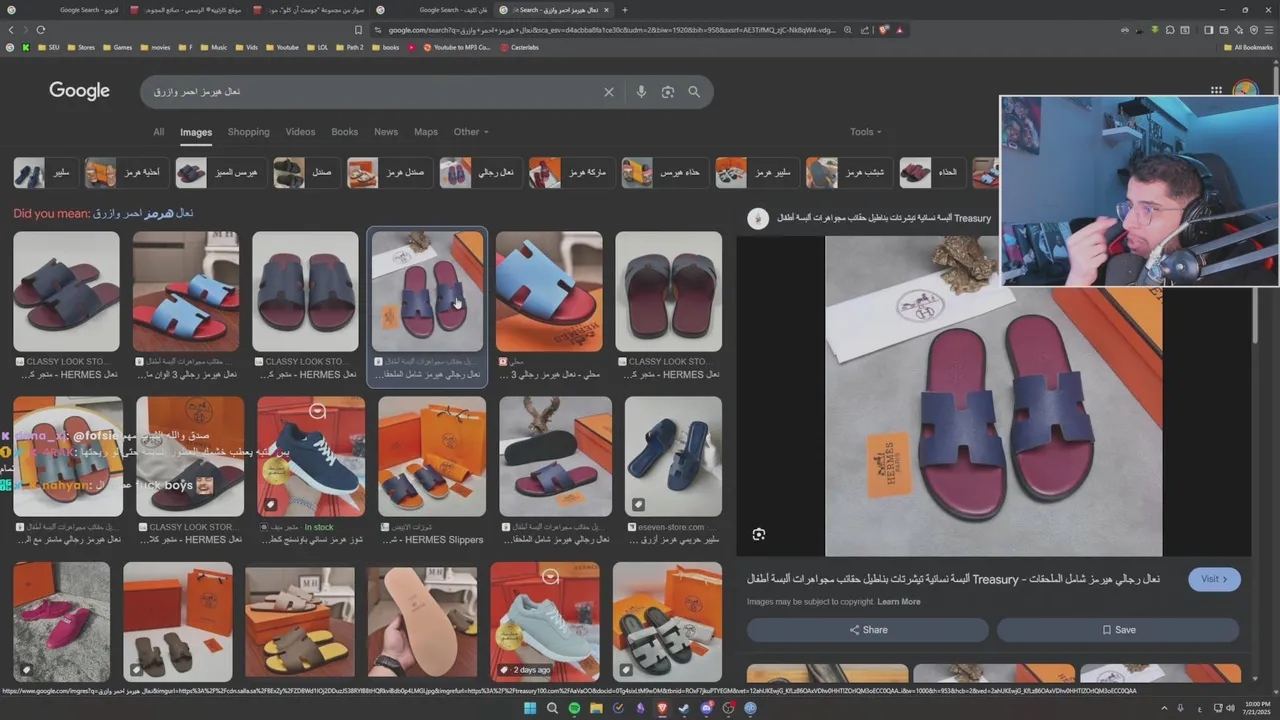1280x720 pixels.
Task: Bookmark this page icon in address bar
Action: [358, 30]
